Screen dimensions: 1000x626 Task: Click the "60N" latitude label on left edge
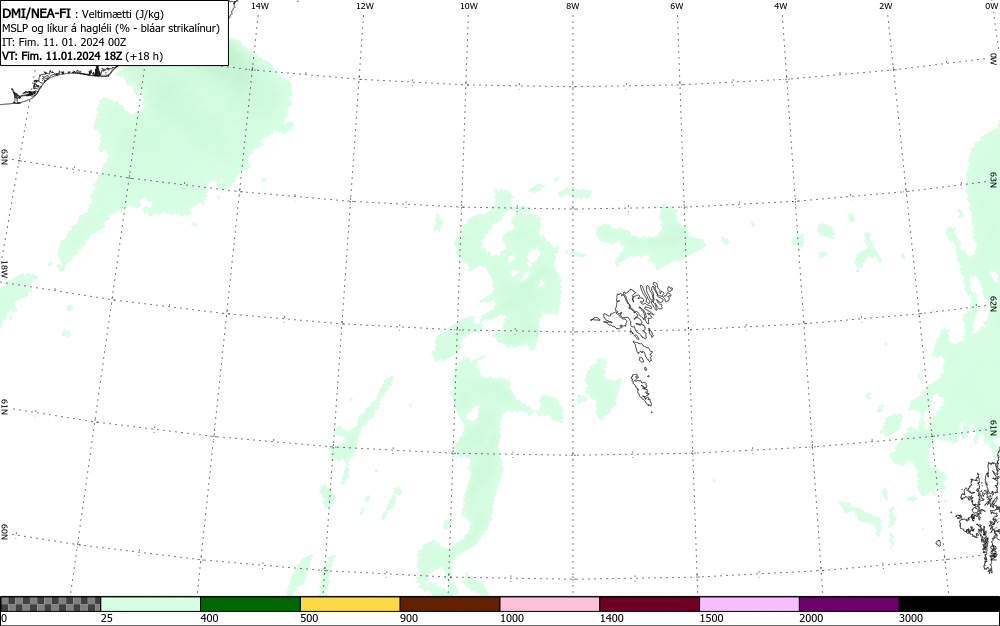[x=4, y=533]
